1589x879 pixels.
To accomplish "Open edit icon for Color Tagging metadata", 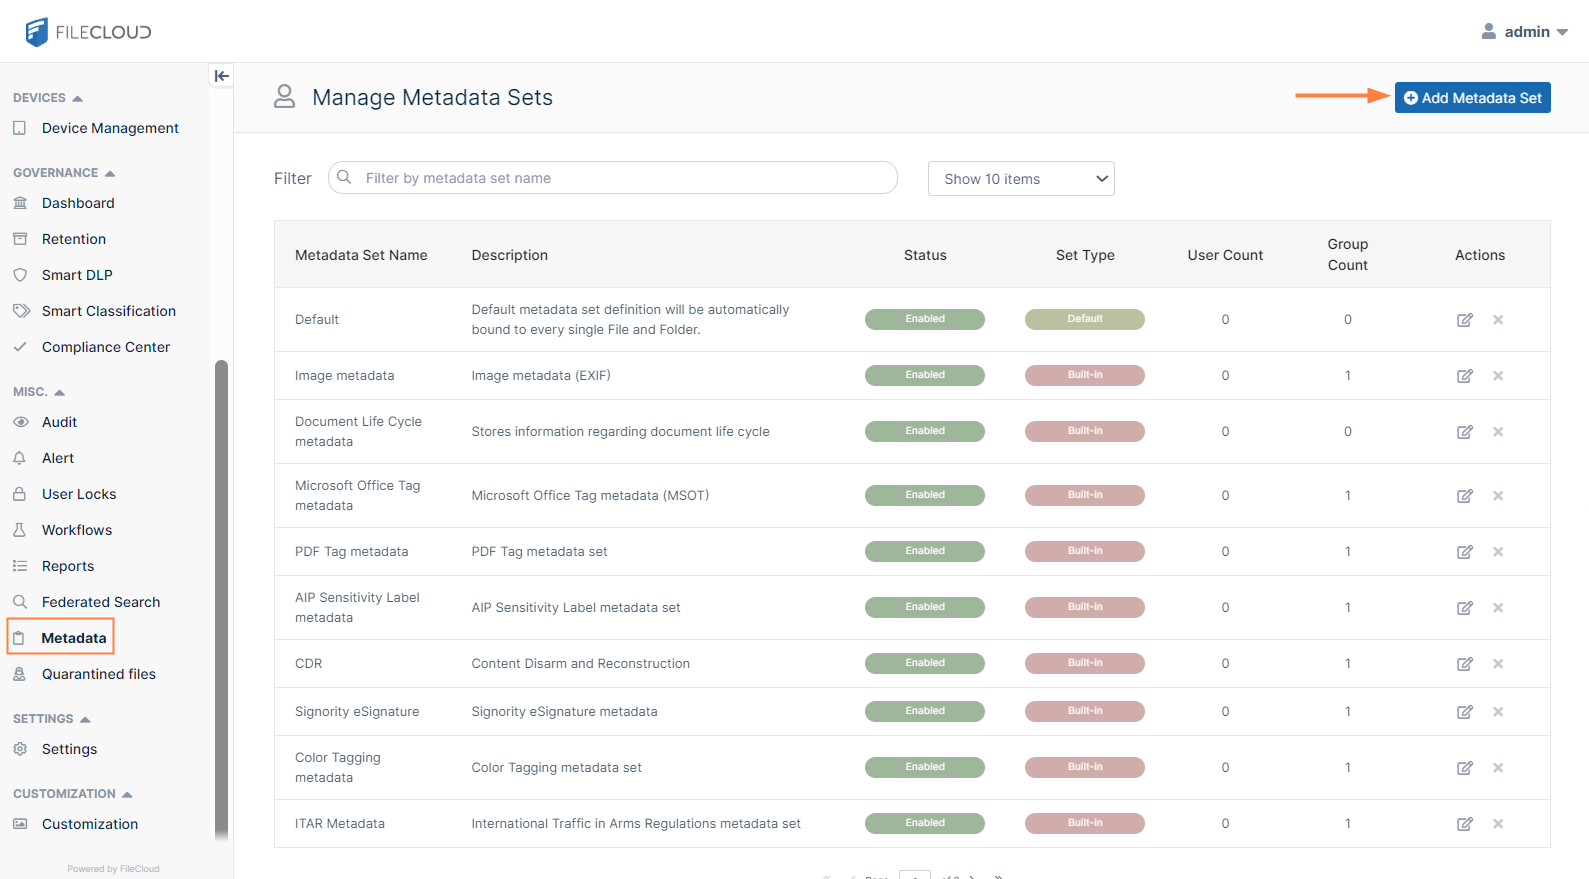I will pyautogui.click(x=1464, y=768).
